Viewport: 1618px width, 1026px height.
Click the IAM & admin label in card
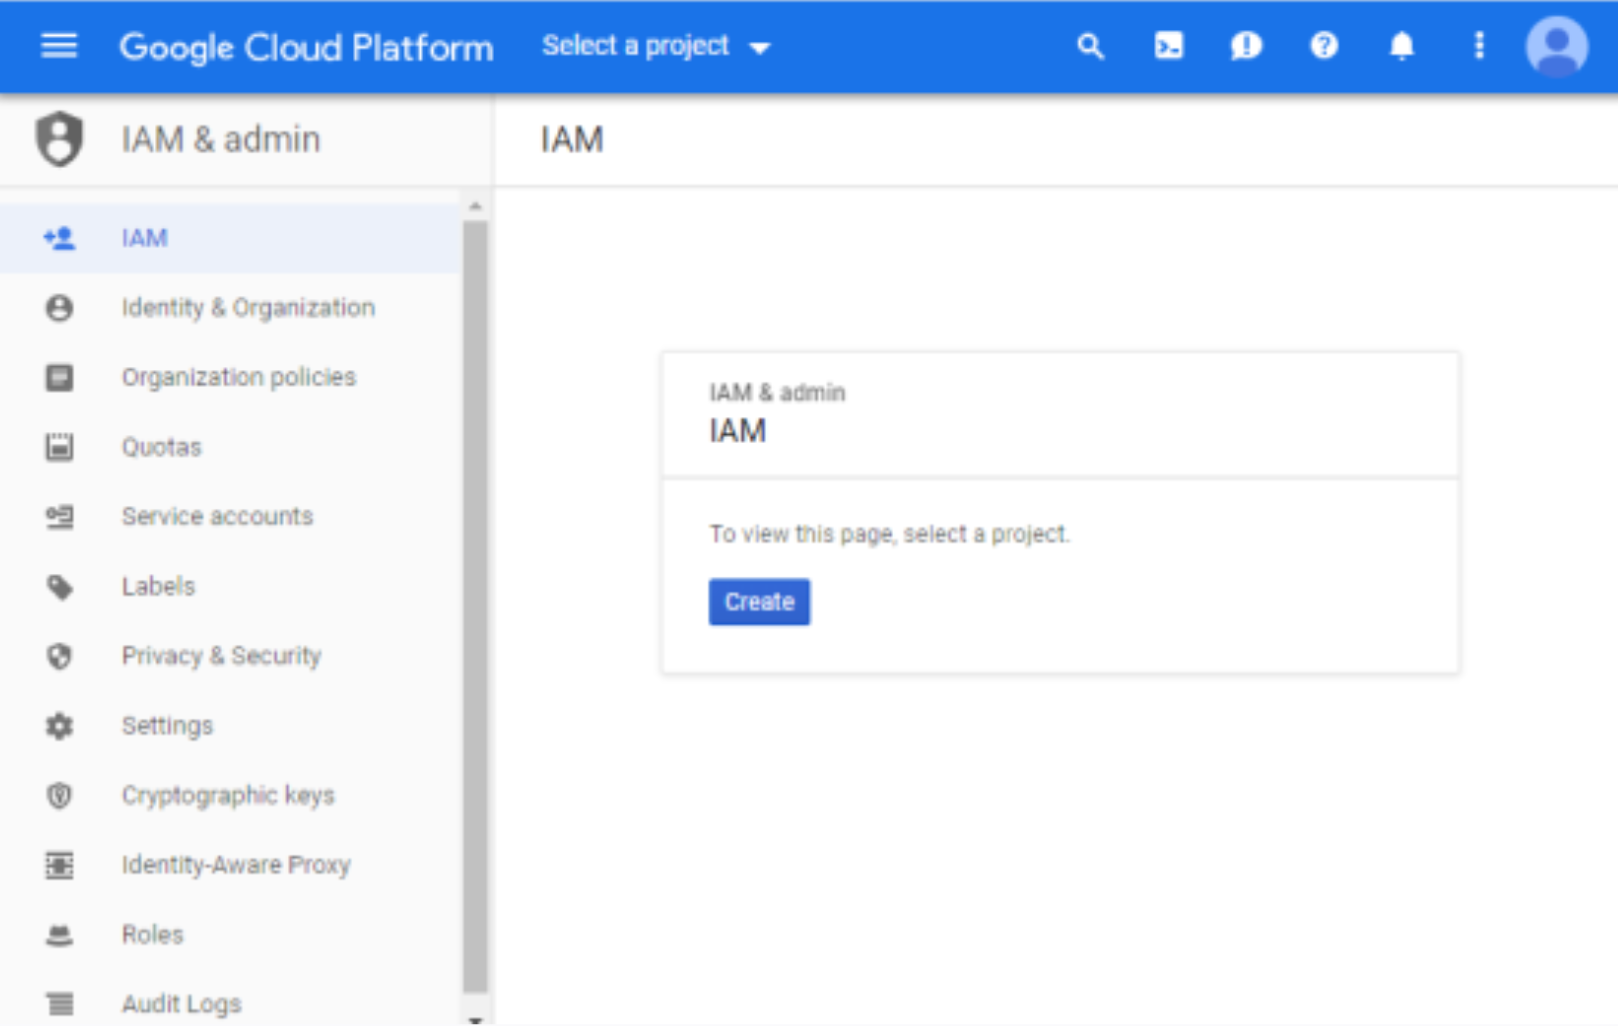tap(777, 392)
